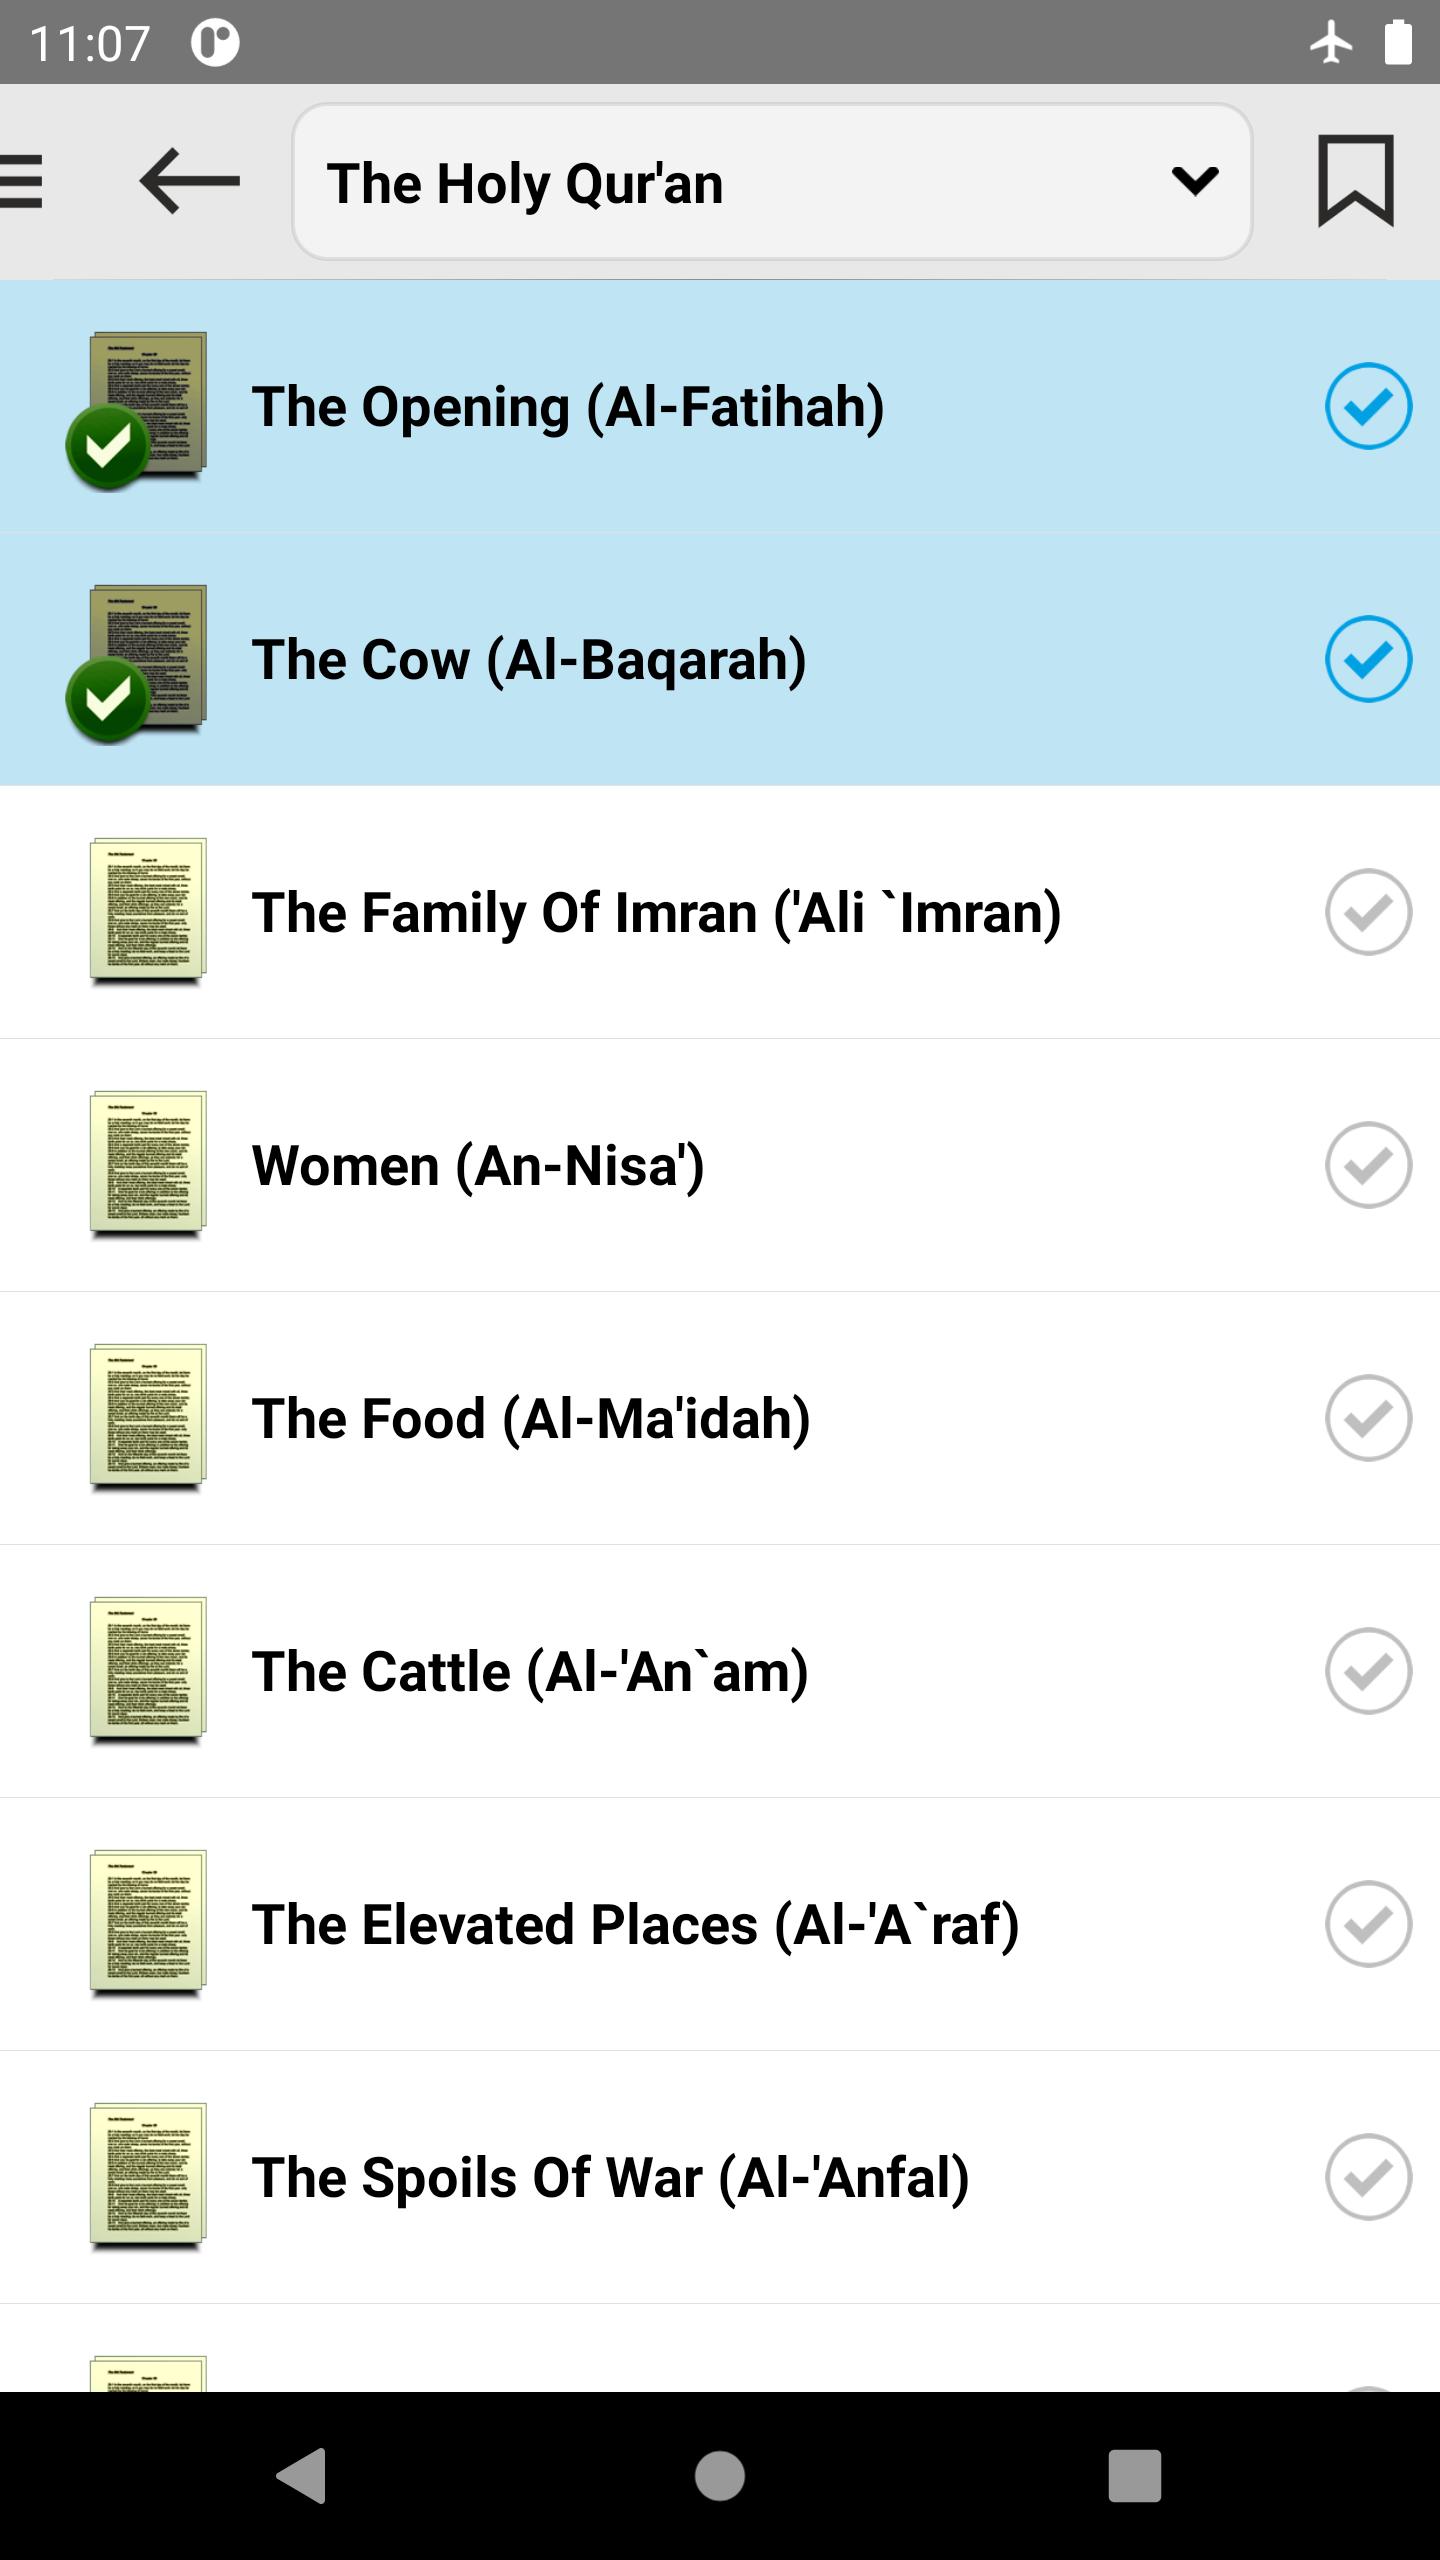Tap the back arrow icon

coord(190,181)
